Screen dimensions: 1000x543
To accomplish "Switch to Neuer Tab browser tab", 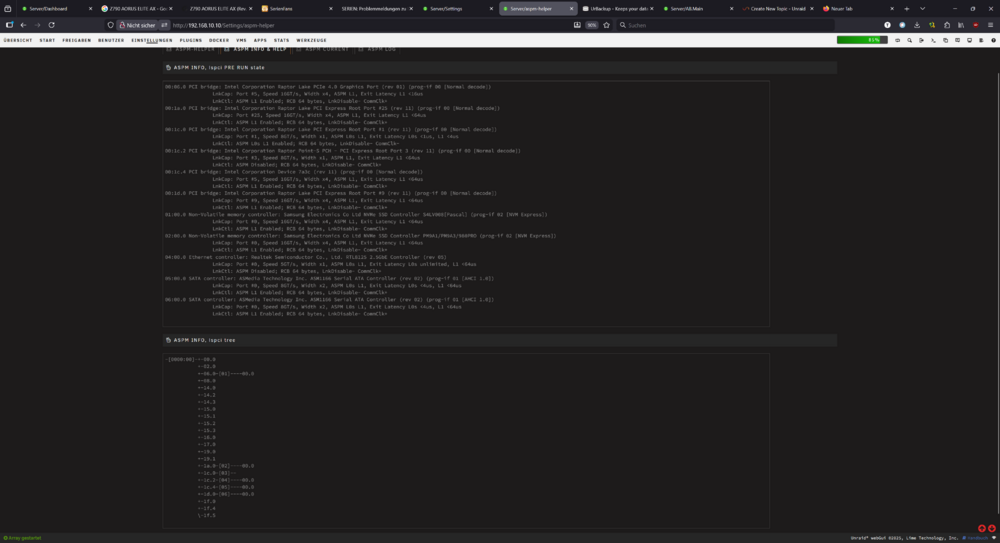I will coord(857,9).
